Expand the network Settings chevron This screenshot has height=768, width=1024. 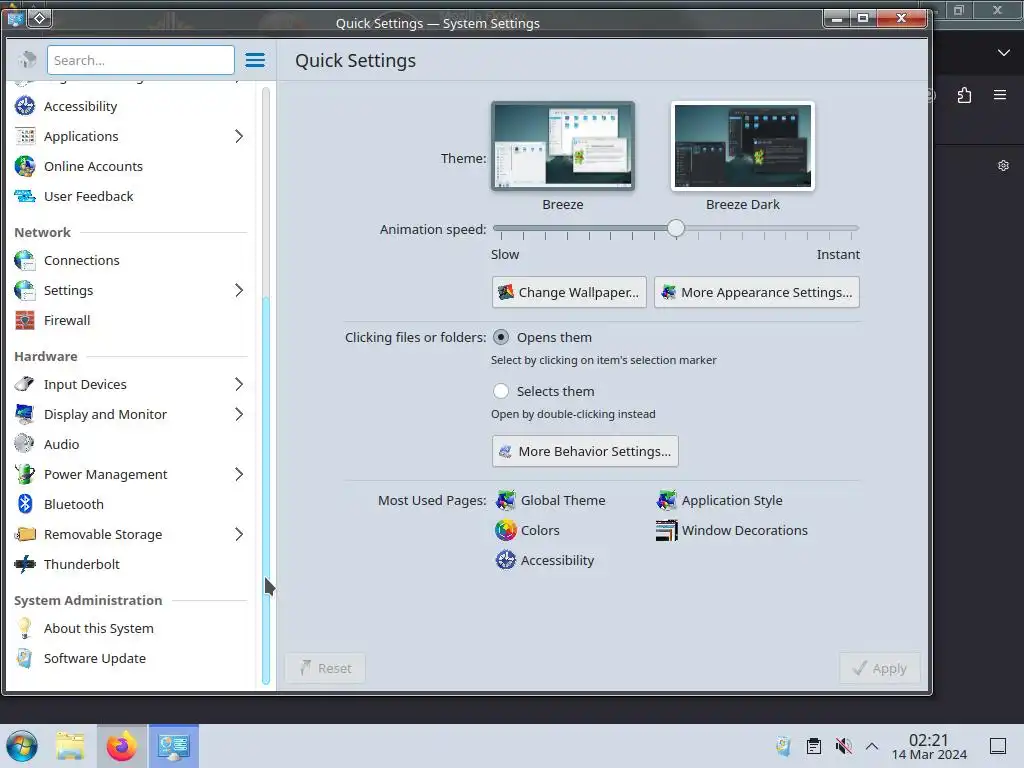(x=239, y=290)
